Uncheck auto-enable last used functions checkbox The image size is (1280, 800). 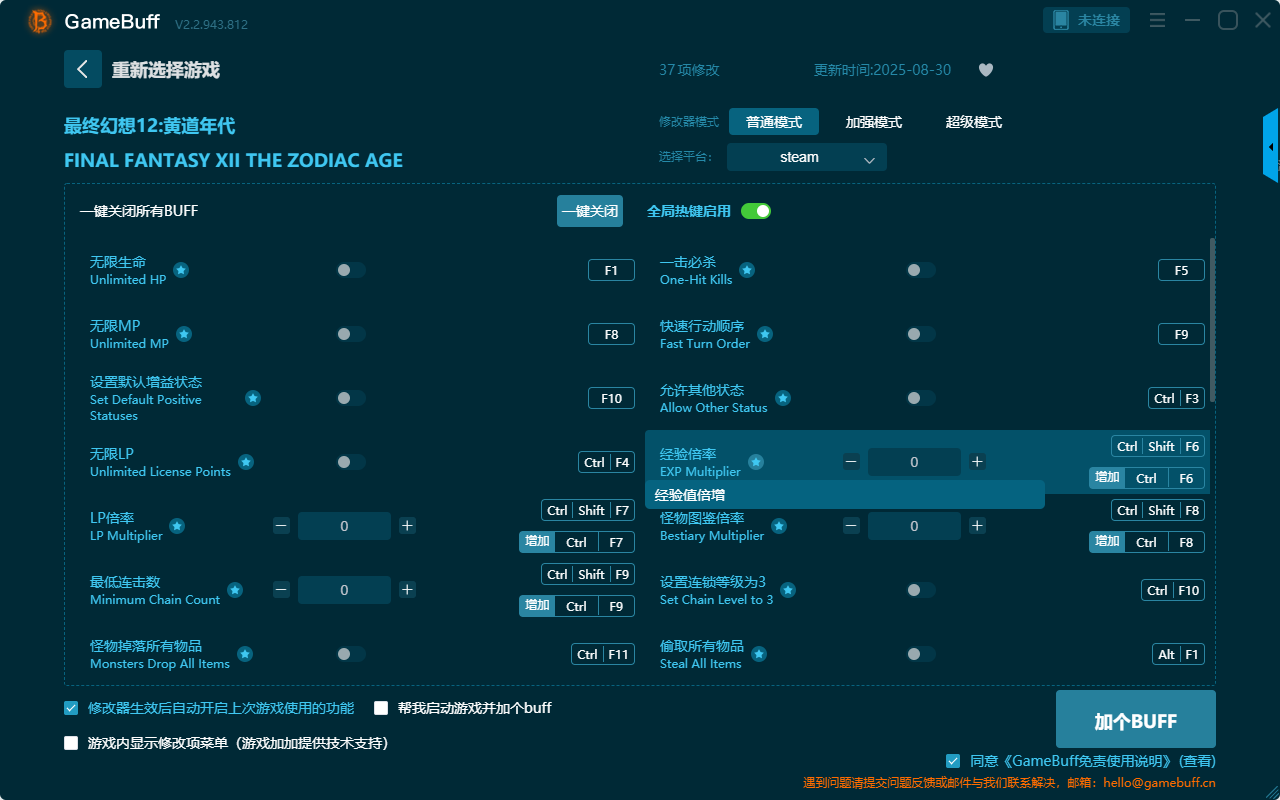coord(71,708)
